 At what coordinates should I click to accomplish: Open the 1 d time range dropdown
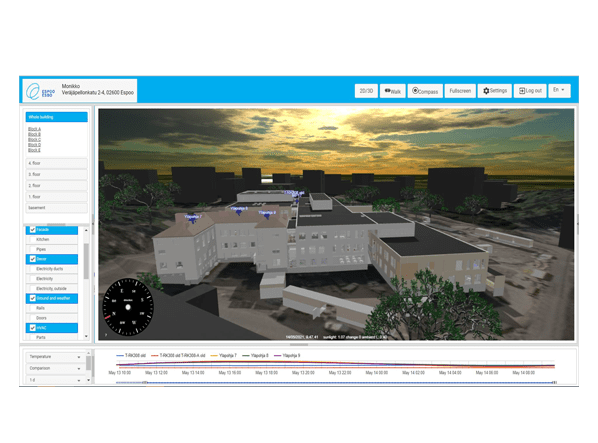pyautogui.click(x=55, y=380)
